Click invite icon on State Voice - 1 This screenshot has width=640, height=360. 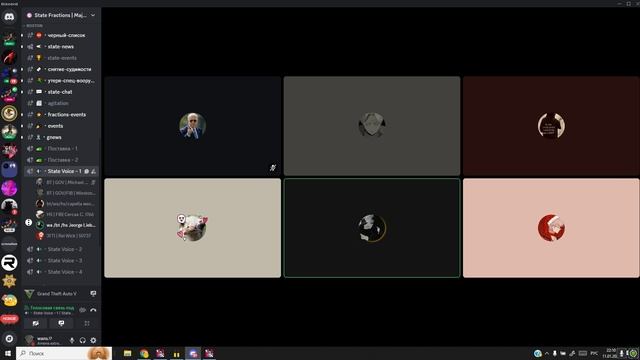pos(93,171)
